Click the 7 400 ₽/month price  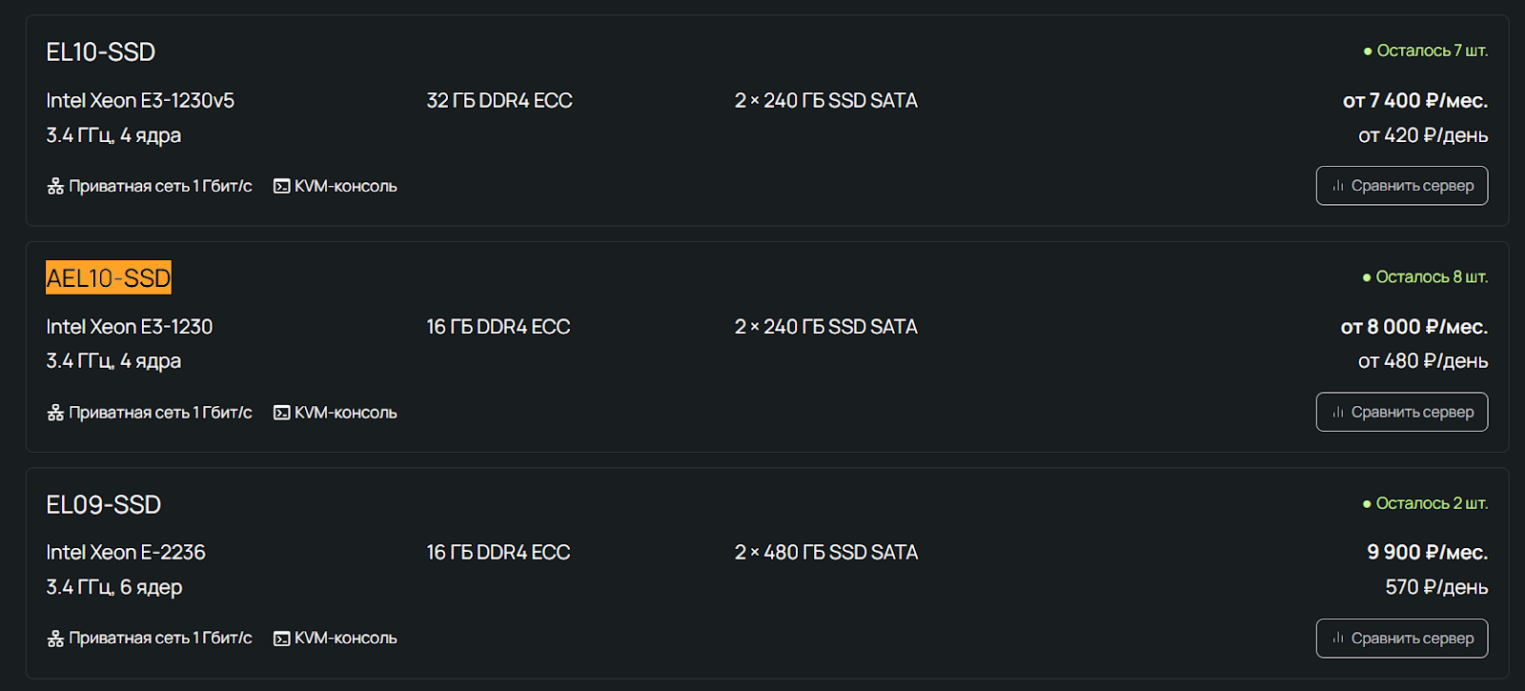coord(1415,101)
